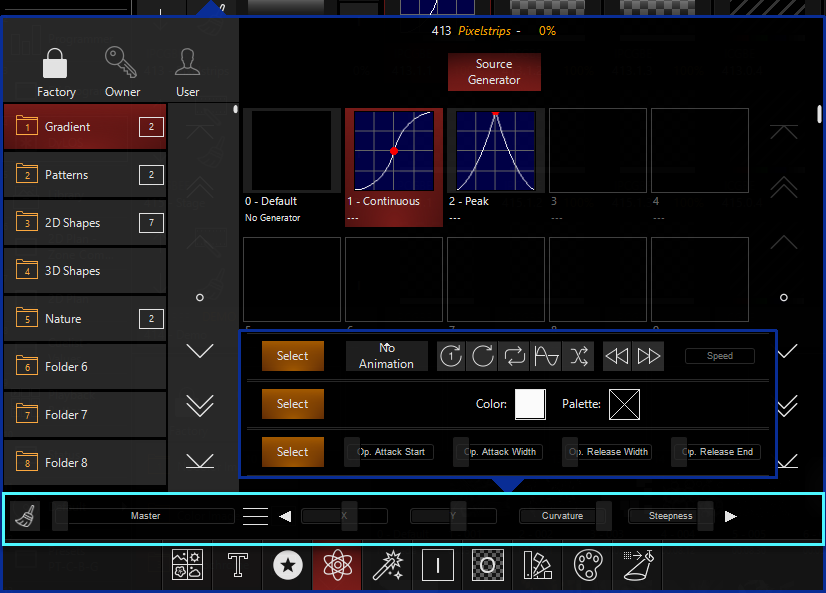Viewport: 826px width, 593px height.
Task: Select empty generator slot 4
Action: coord(700,151)
